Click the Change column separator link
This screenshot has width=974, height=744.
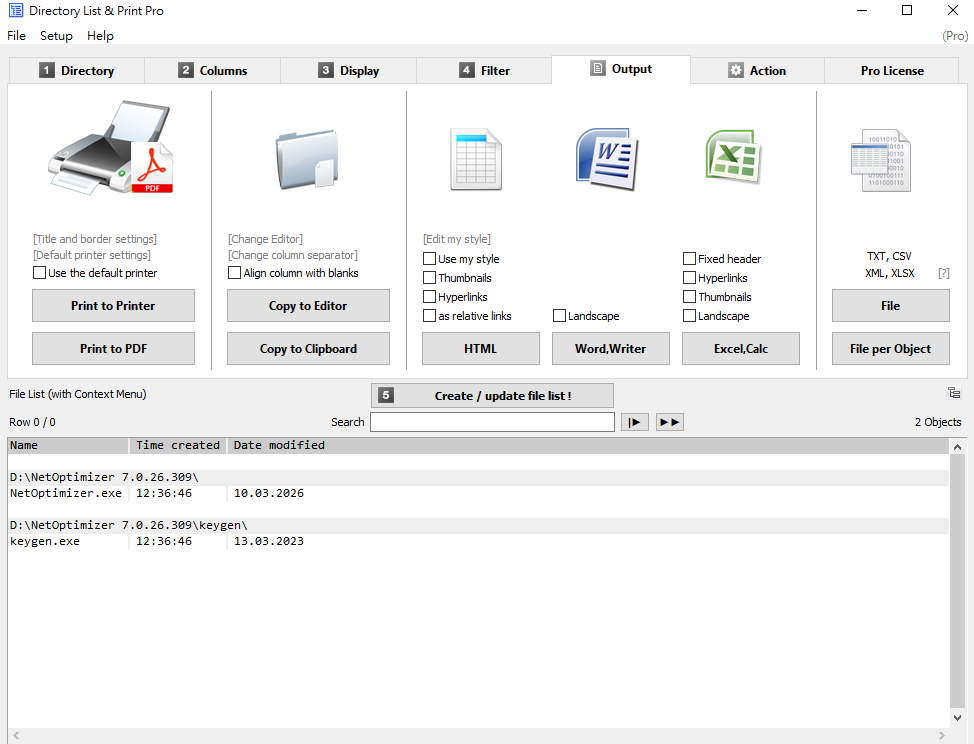292,255
